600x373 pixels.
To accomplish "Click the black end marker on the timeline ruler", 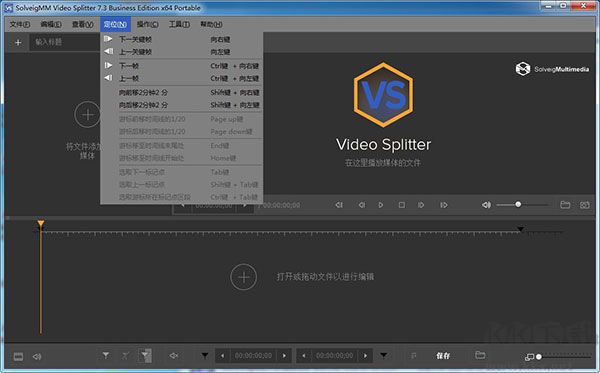I will pyautogui.click(x=520, y=229).
